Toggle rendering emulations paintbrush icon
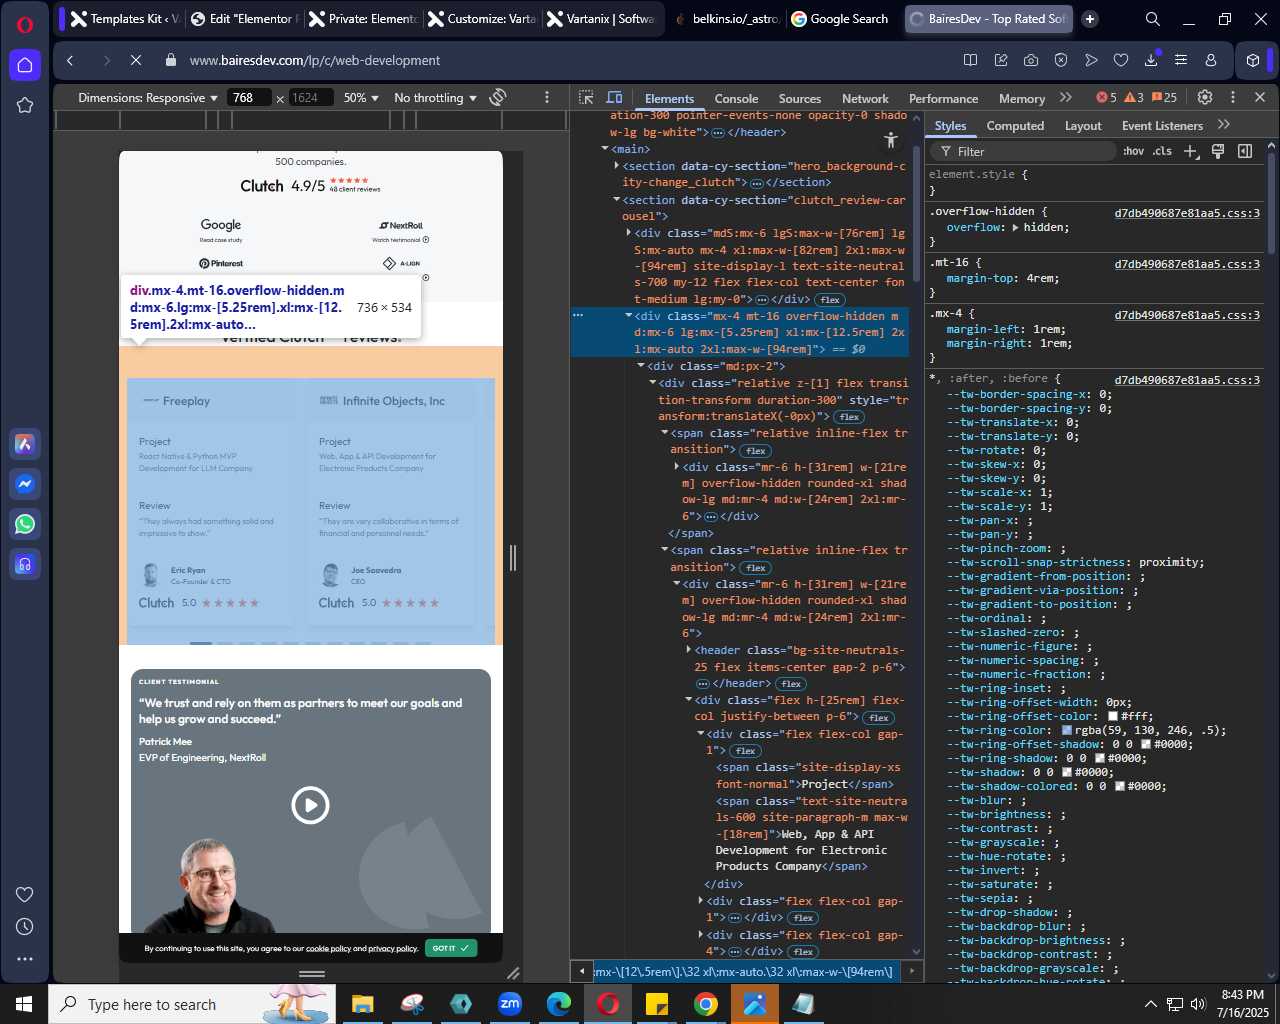The image size is (1280, 1024). pyautogui.click(x=1218, y=151)
